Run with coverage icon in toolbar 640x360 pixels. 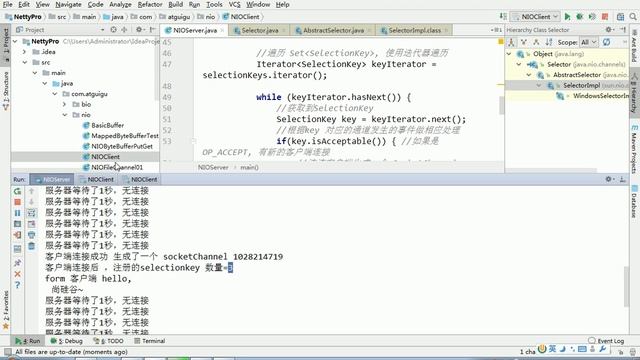(x=592, y=17)
